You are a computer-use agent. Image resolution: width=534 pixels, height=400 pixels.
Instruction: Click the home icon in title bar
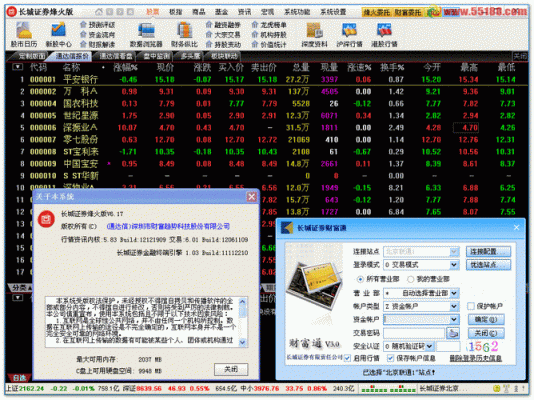(99, 12)
